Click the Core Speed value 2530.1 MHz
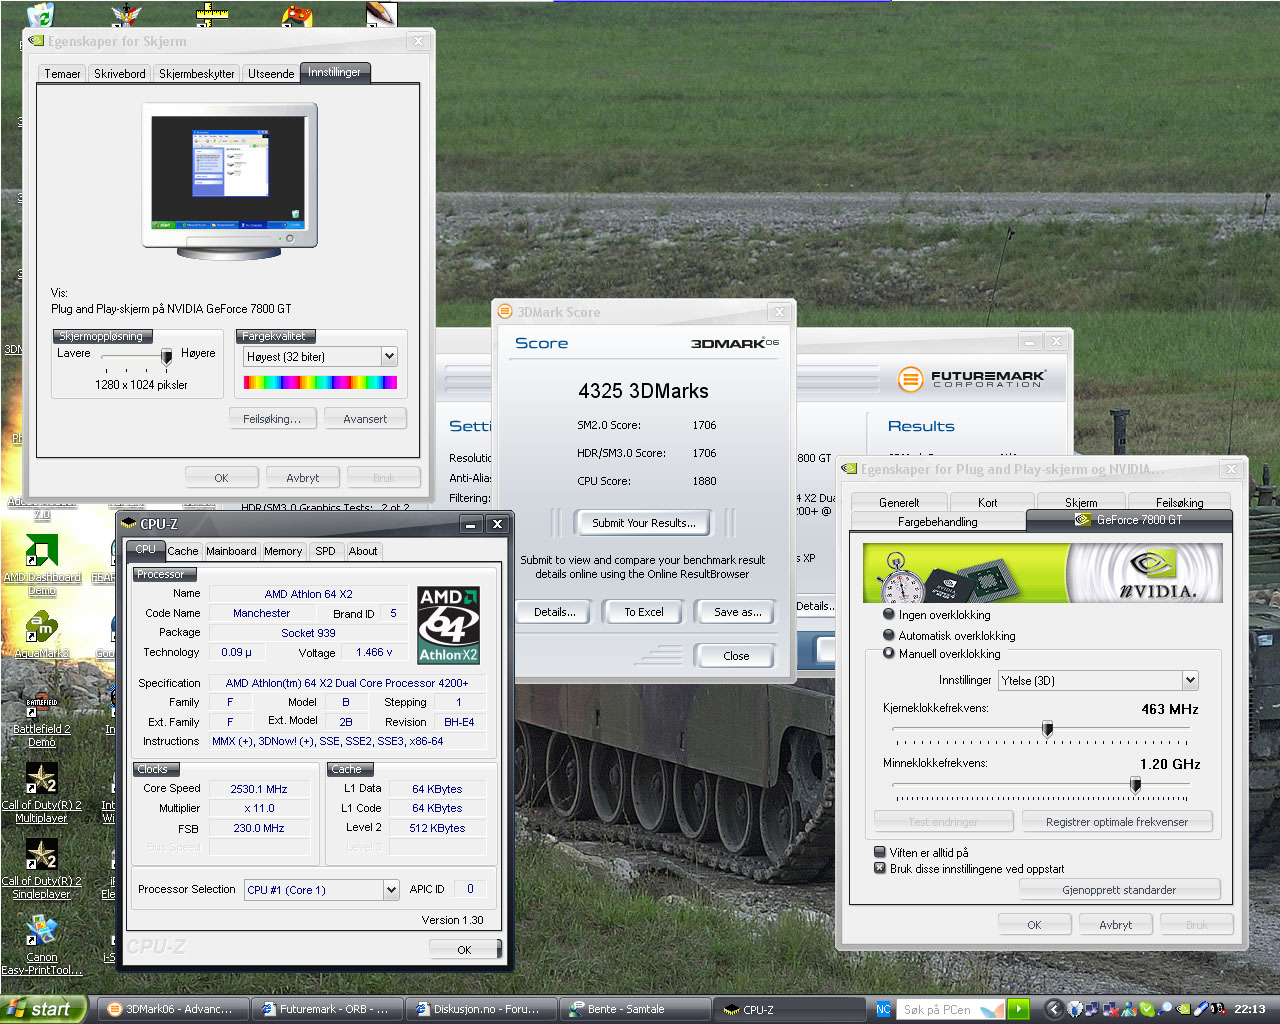 (x=259, y=789)
